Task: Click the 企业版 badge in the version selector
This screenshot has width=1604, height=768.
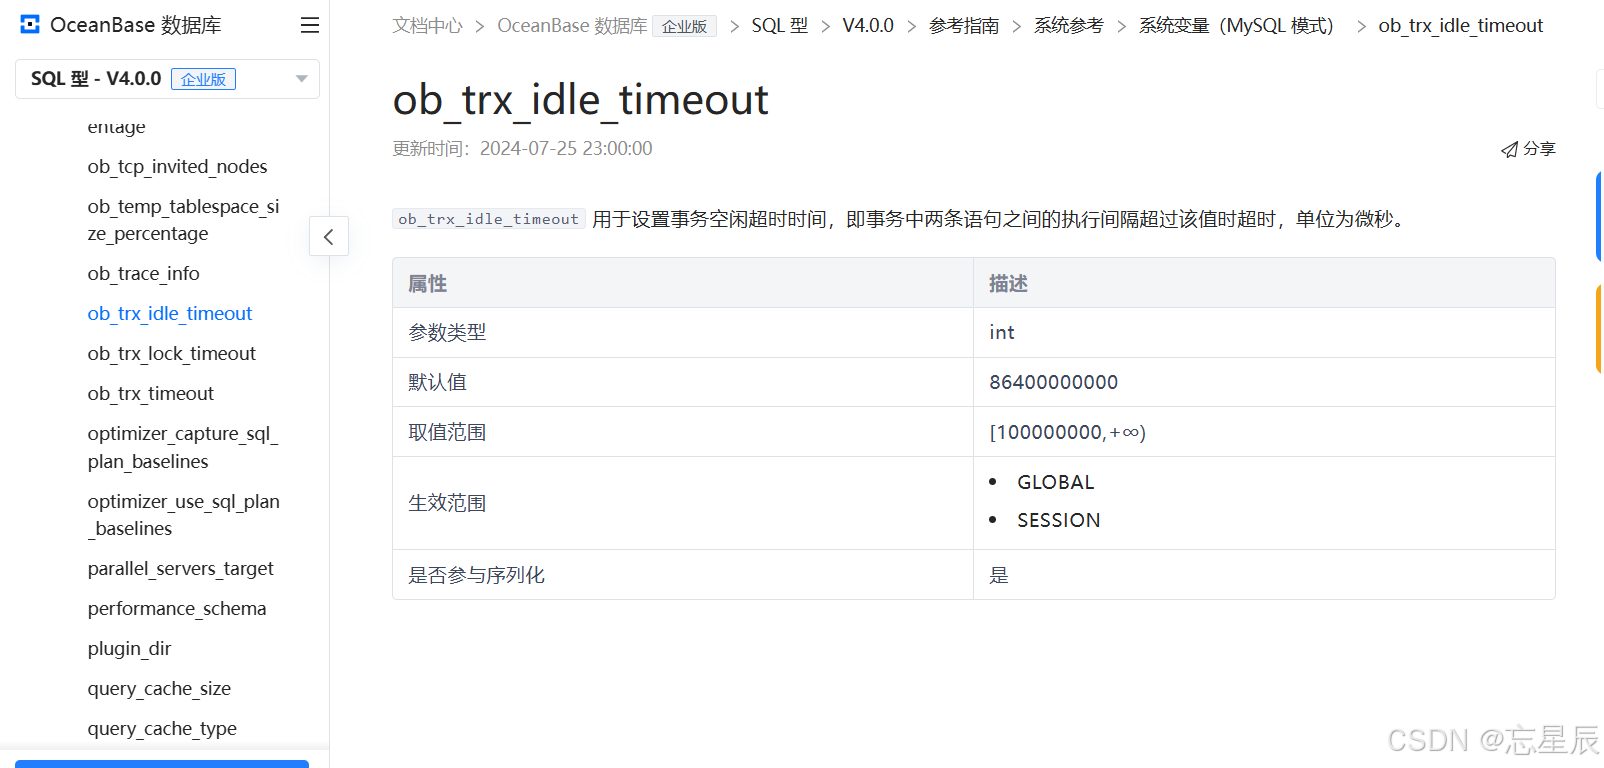Action: pos(203,79)
